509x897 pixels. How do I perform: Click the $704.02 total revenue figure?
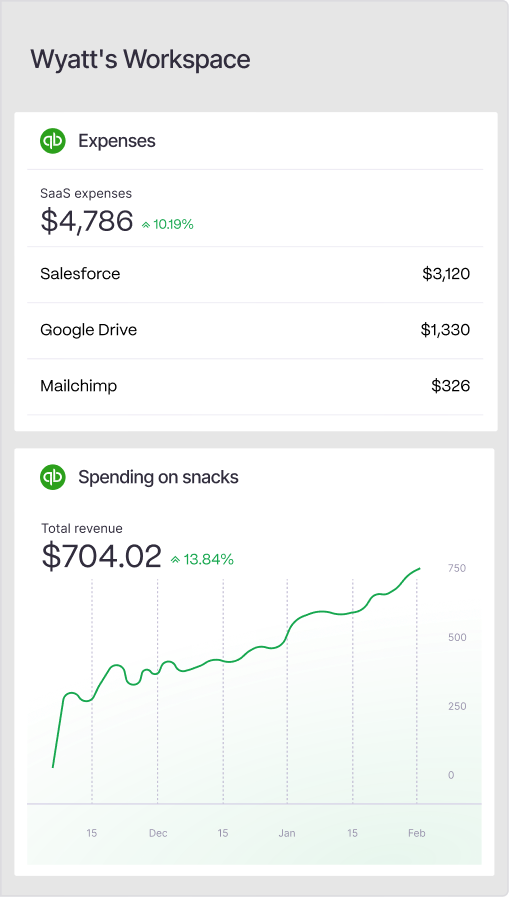(x=101, y=556)
